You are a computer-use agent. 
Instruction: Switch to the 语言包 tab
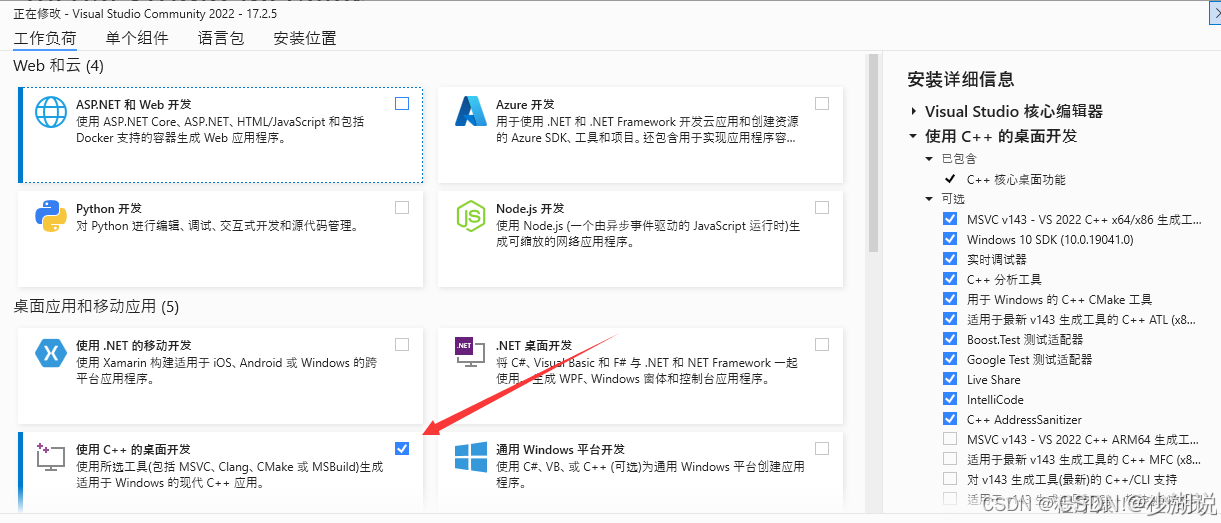[220, 38]
